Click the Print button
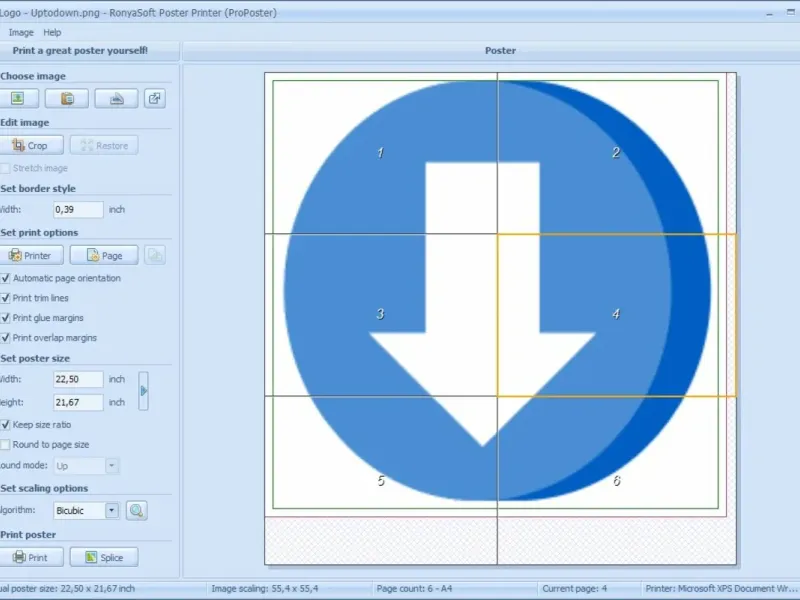This screenshot has width=800, height=600. pyautogui.click(x=31, y=557)
